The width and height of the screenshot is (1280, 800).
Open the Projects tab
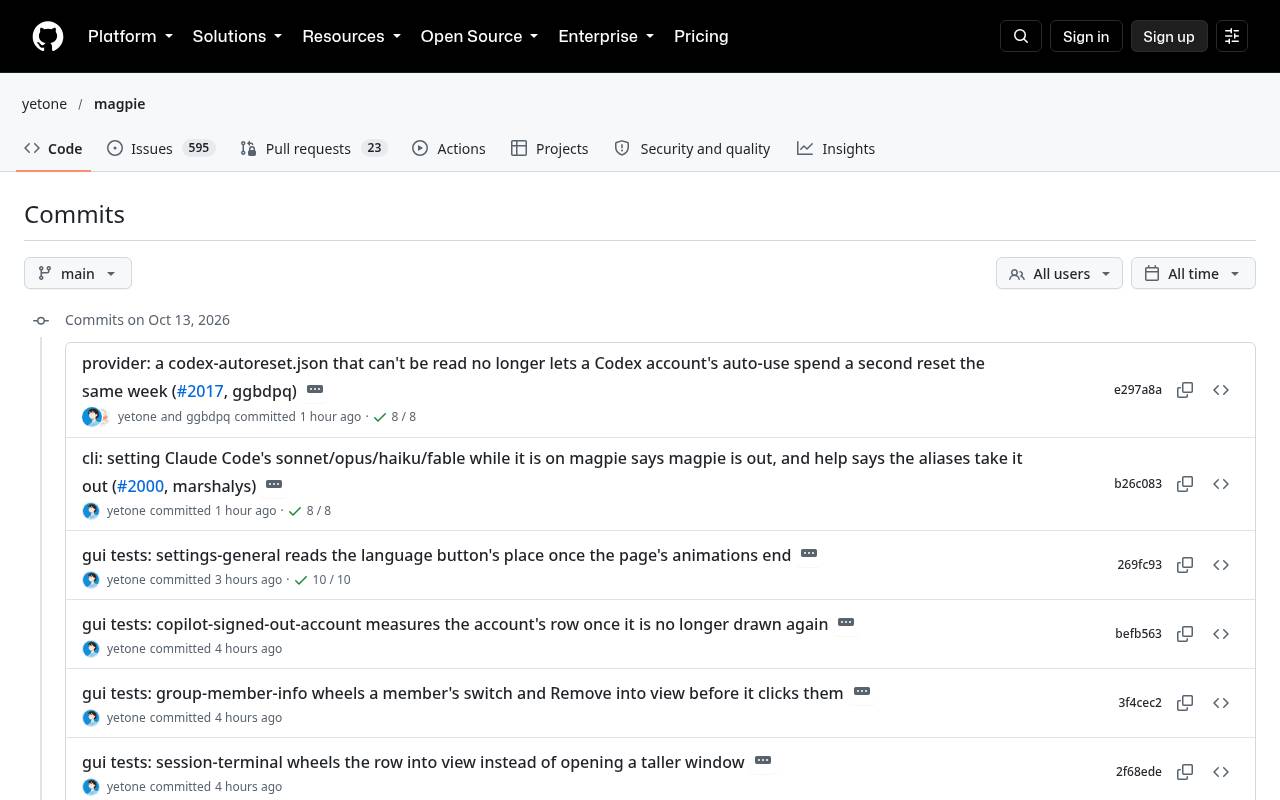(x=550, y=148)
